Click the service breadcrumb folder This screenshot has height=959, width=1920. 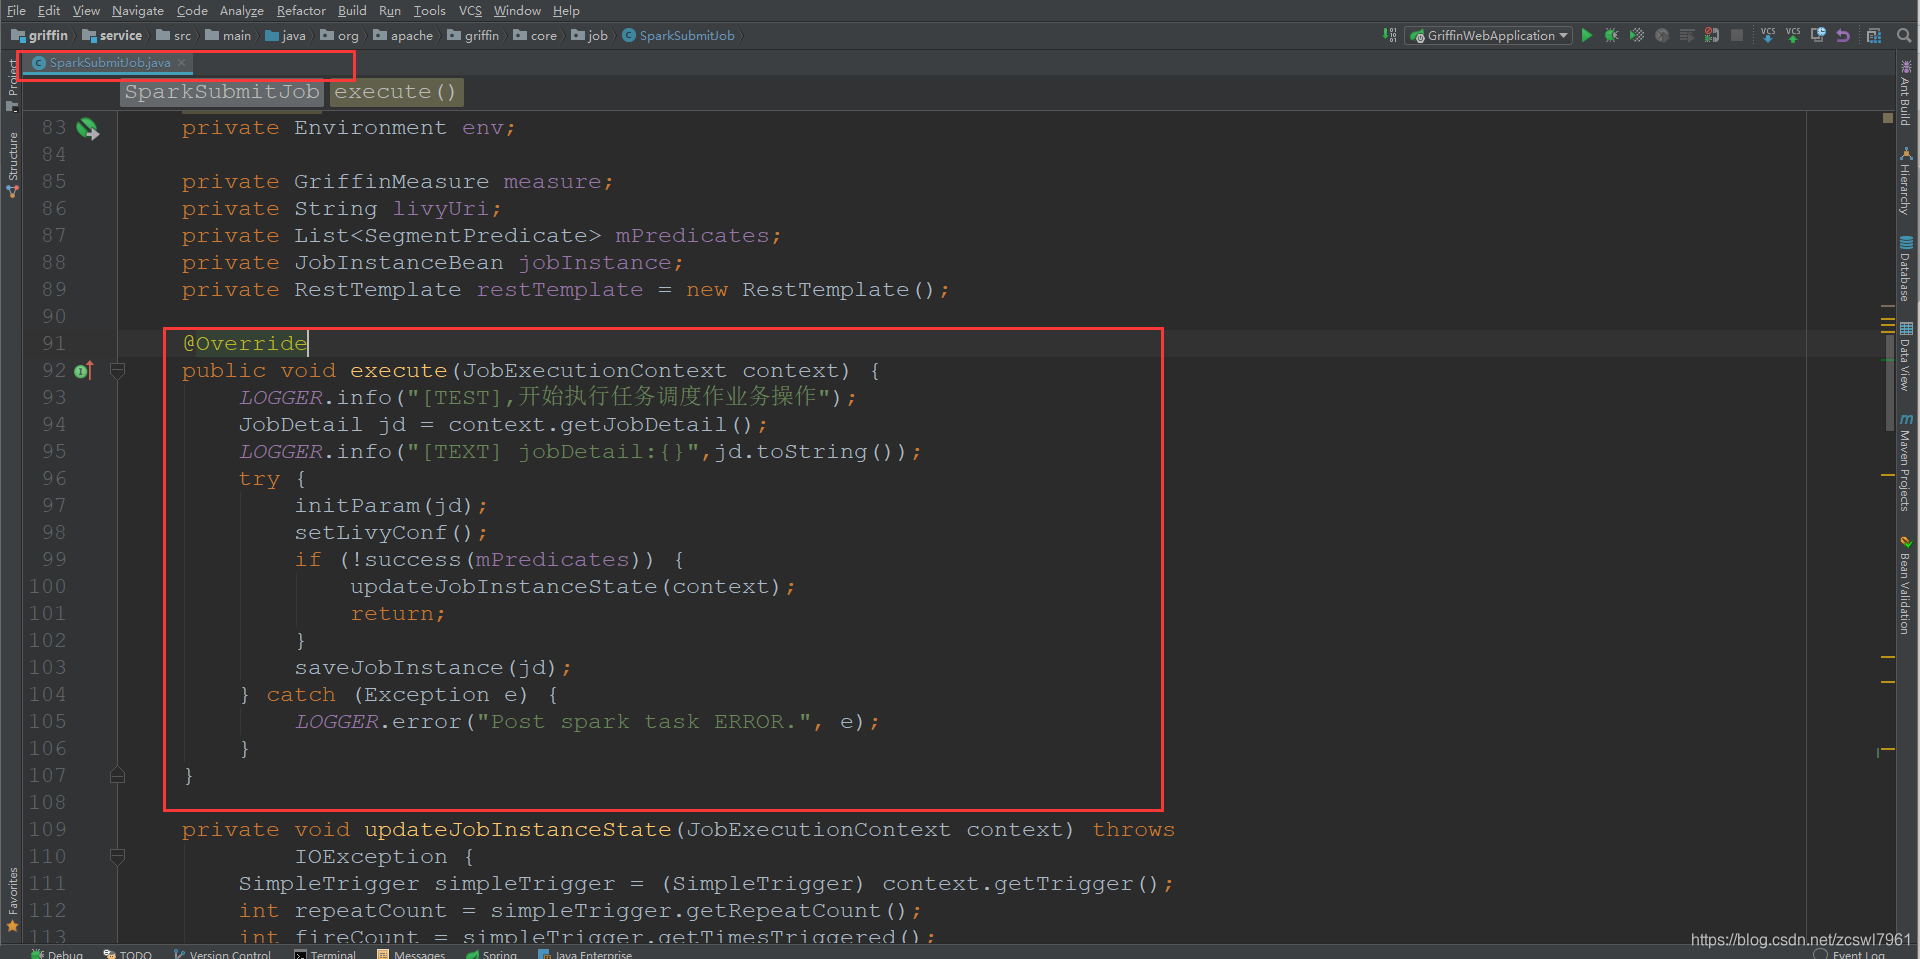(112, 35)
